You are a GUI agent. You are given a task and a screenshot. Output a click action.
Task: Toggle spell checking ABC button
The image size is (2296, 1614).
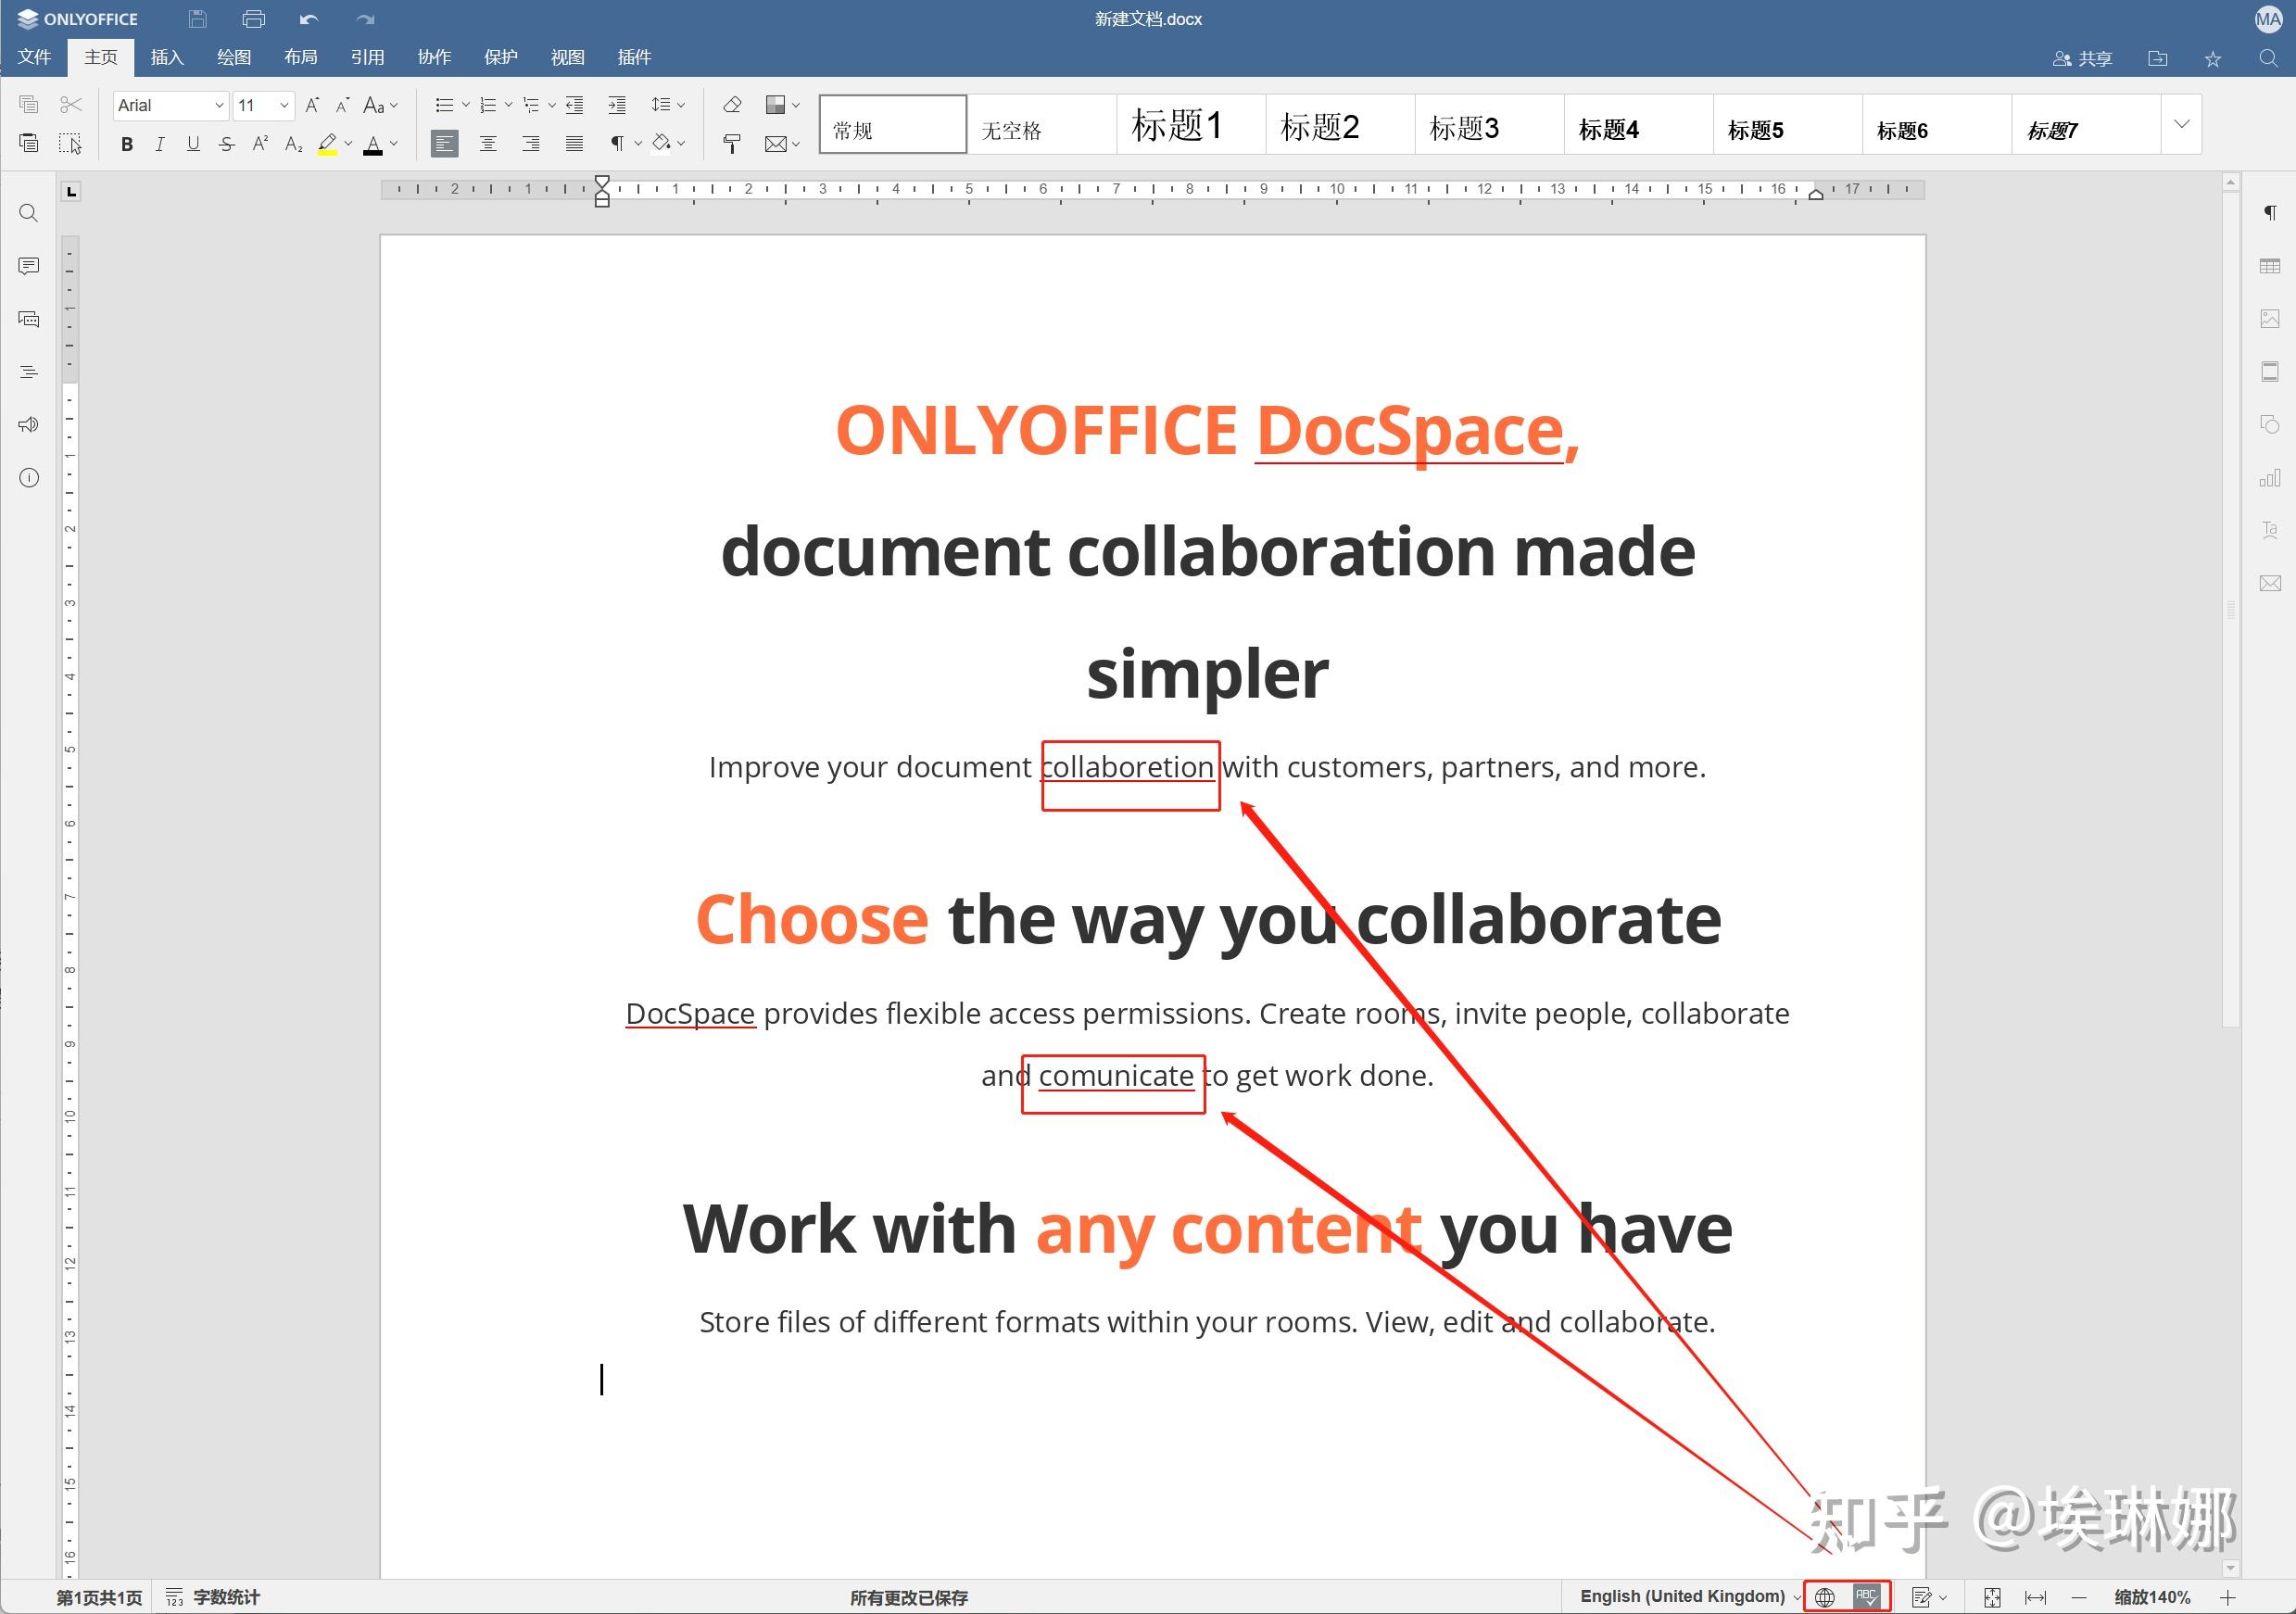click(x=1866, y=1597)
